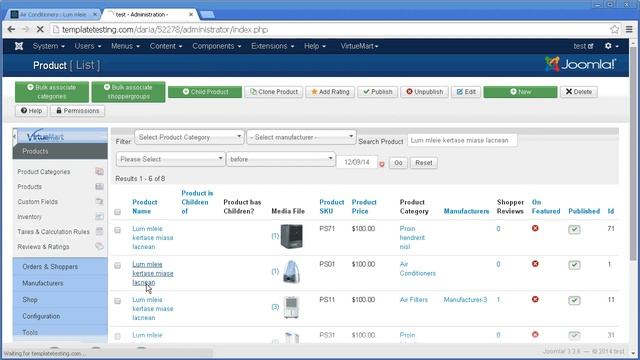Check the box for product PS31
640x360 pixels.
[118, 336]
